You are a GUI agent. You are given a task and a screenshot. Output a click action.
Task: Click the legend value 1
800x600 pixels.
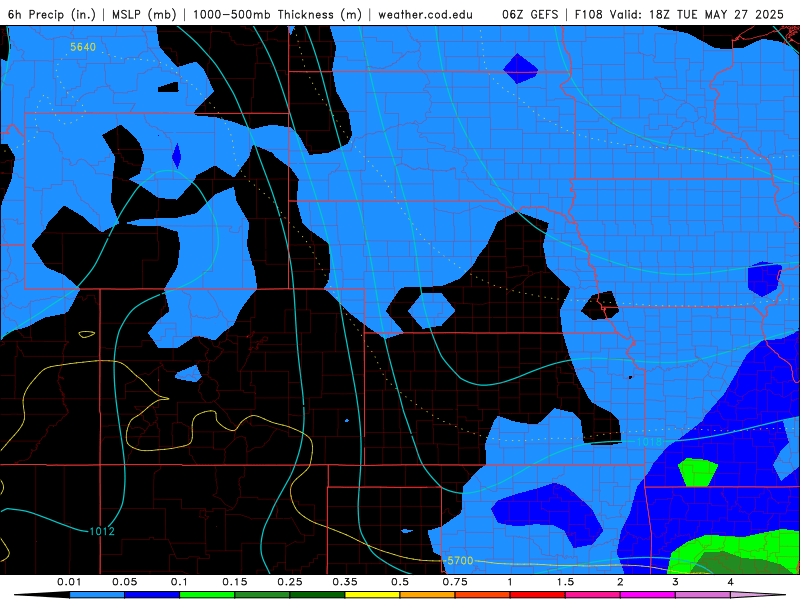[x=510, y=582]
